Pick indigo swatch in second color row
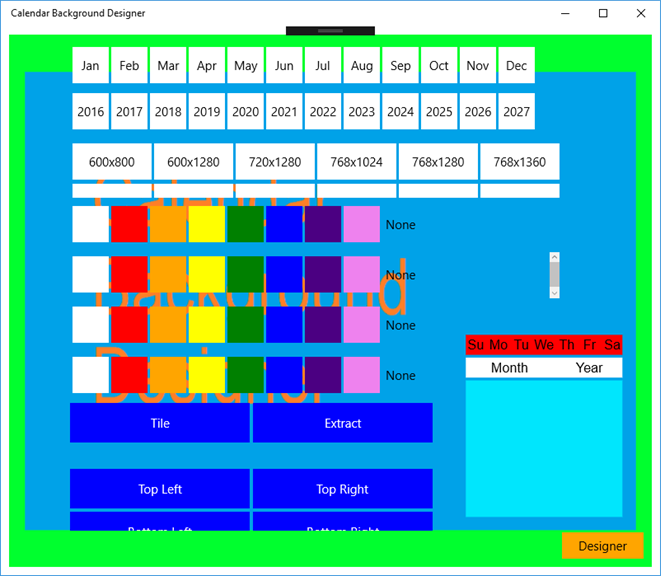This screenshot has width=661, height=576. tap(323, 274)
